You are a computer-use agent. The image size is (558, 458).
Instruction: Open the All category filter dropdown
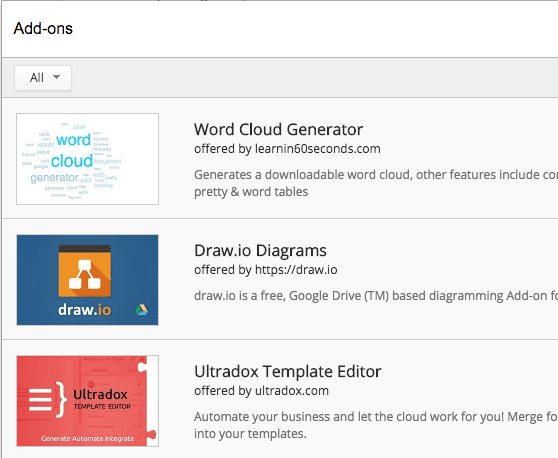click(x=43, y=78)
